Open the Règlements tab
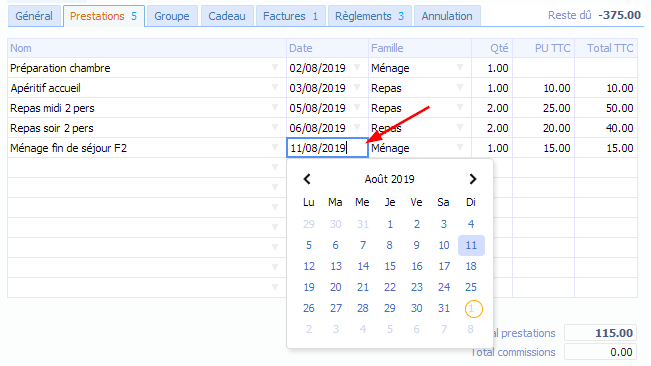 (370, 16)
